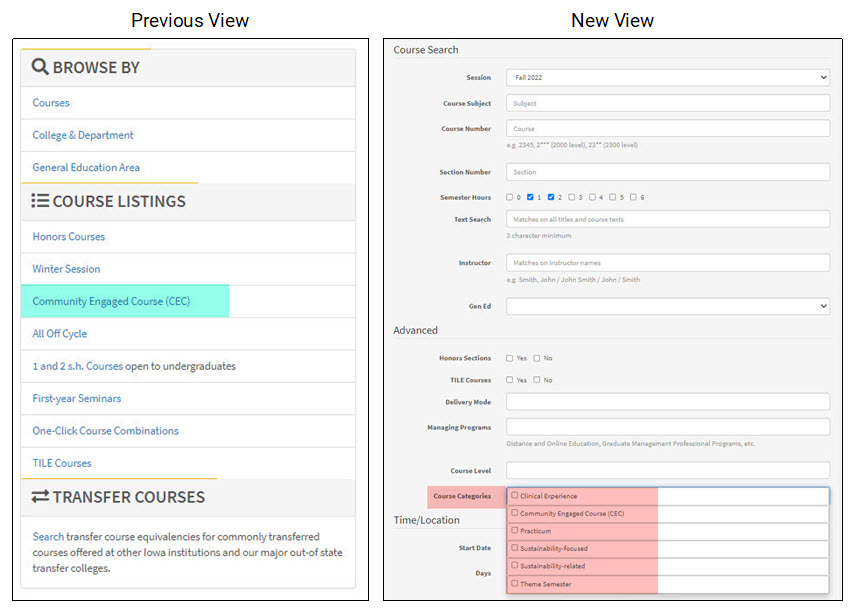Screen dimensions: 856x611
Task: Uncheck the 1 semester hours checkbox
Action: 531,196
